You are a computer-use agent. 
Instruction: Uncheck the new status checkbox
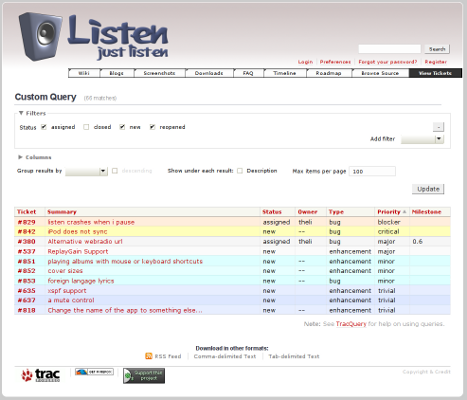point(122,127)
